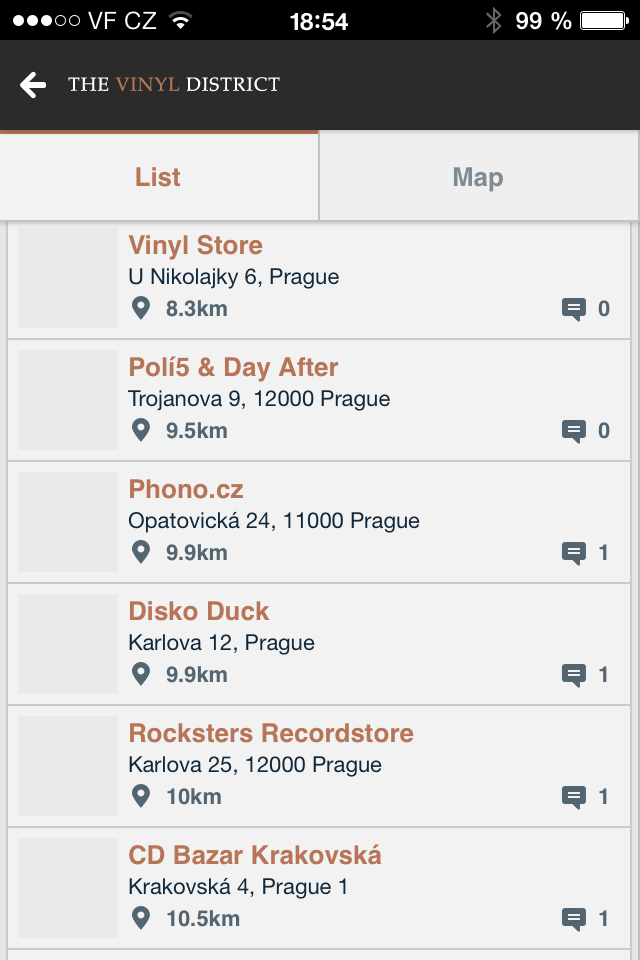Tap The Vinyl District logo
Screen dimensions: 640x960
click(174, 85)
